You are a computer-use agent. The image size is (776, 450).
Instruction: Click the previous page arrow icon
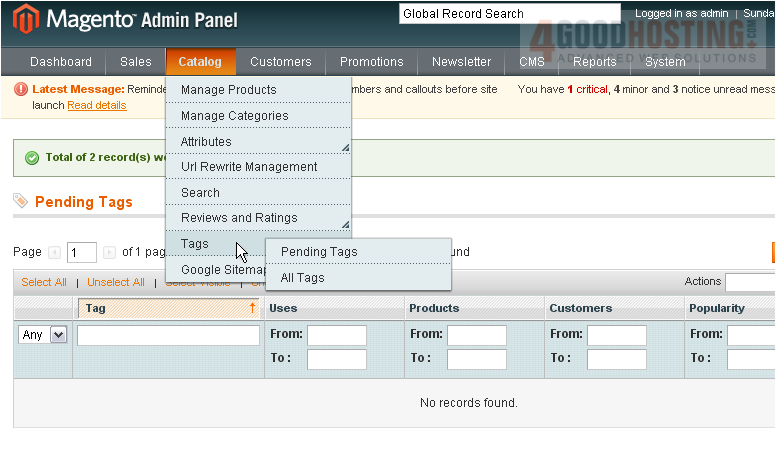point(54,253)
